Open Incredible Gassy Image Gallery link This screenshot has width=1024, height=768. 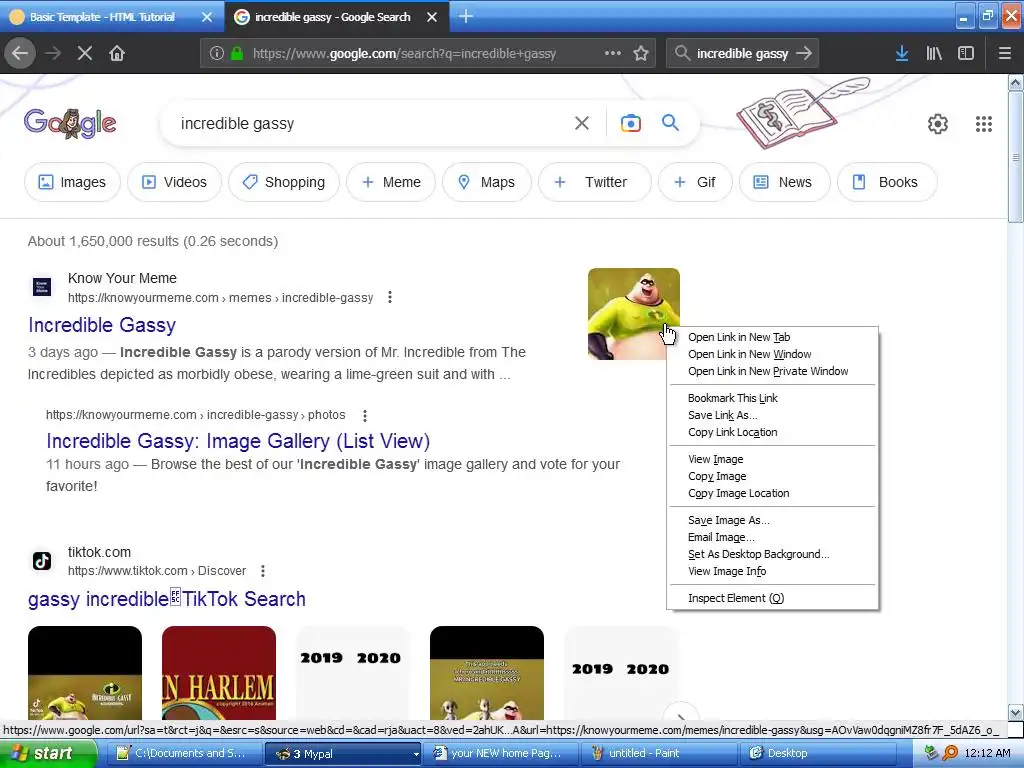(238, 441)
